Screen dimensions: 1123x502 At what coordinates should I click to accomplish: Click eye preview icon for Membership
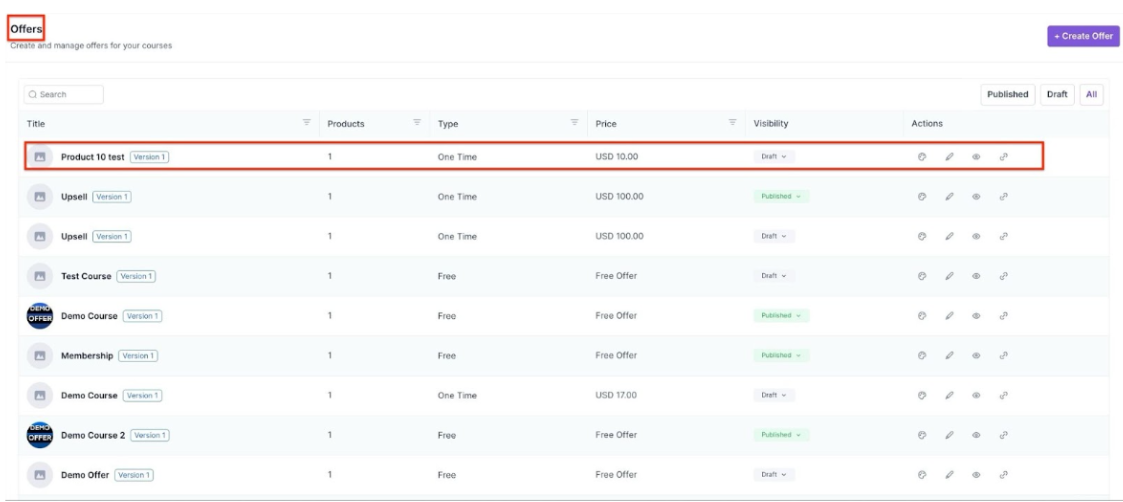click(x=975, y=356)
